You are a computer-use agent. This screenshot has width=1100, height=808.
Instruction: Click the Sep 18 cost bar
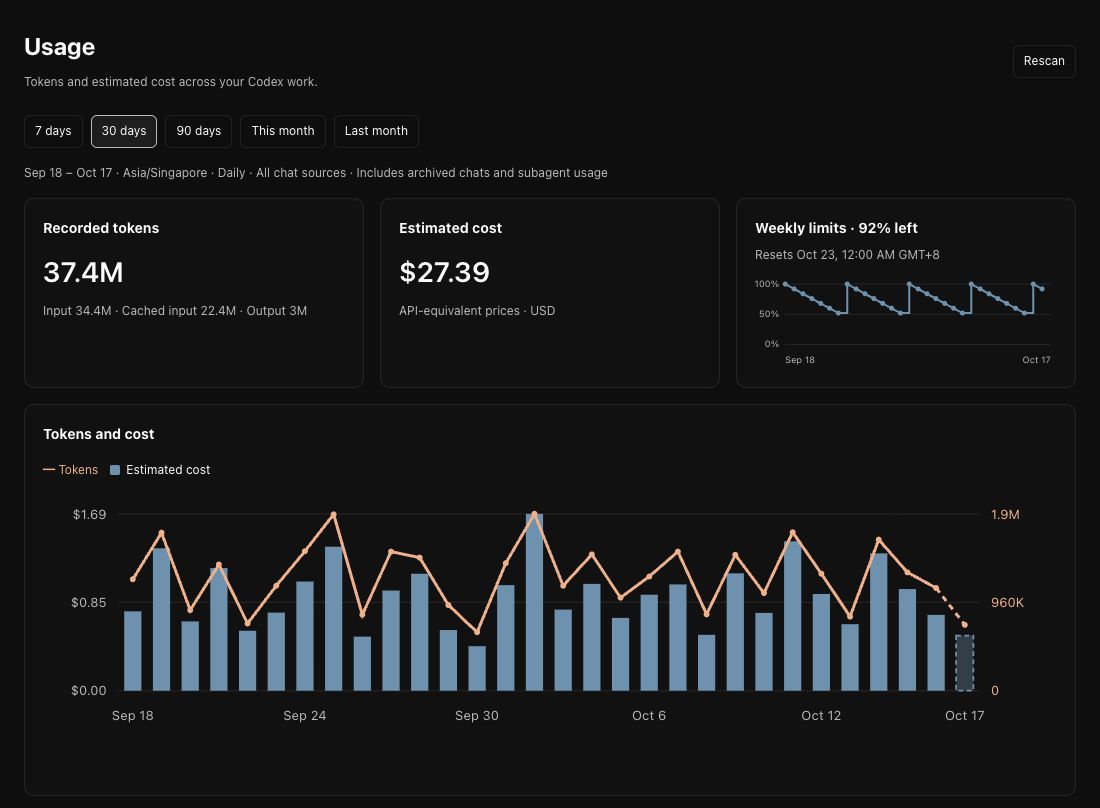coord(133,651)
